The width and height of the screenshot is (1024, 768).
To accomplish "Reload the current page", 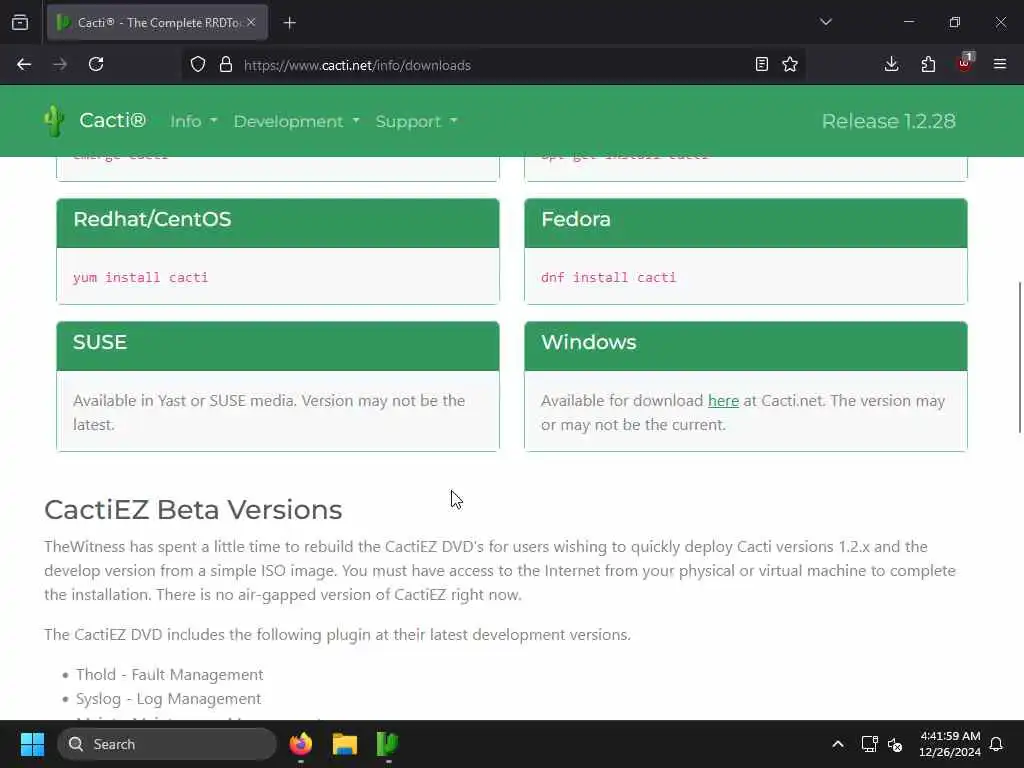I will 96,65.
